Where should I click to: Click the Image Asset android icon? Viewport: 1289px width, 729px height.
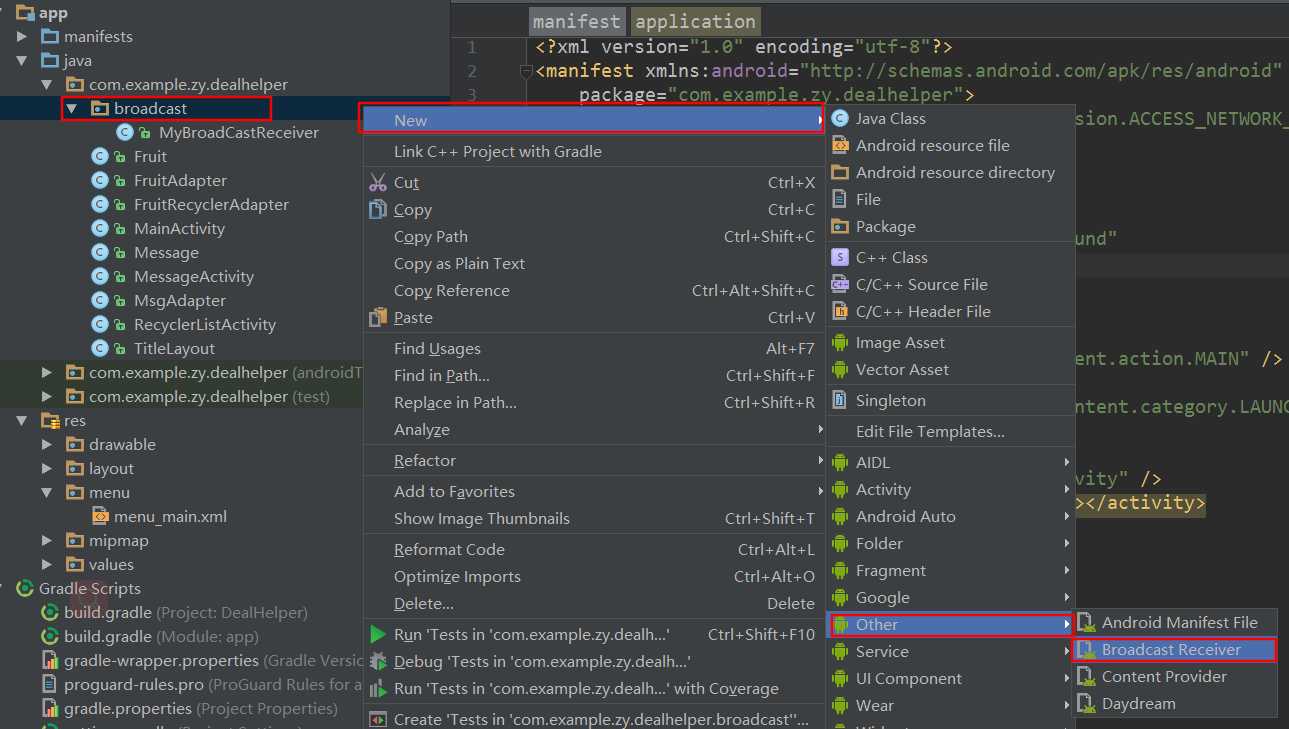pos(840,342)
